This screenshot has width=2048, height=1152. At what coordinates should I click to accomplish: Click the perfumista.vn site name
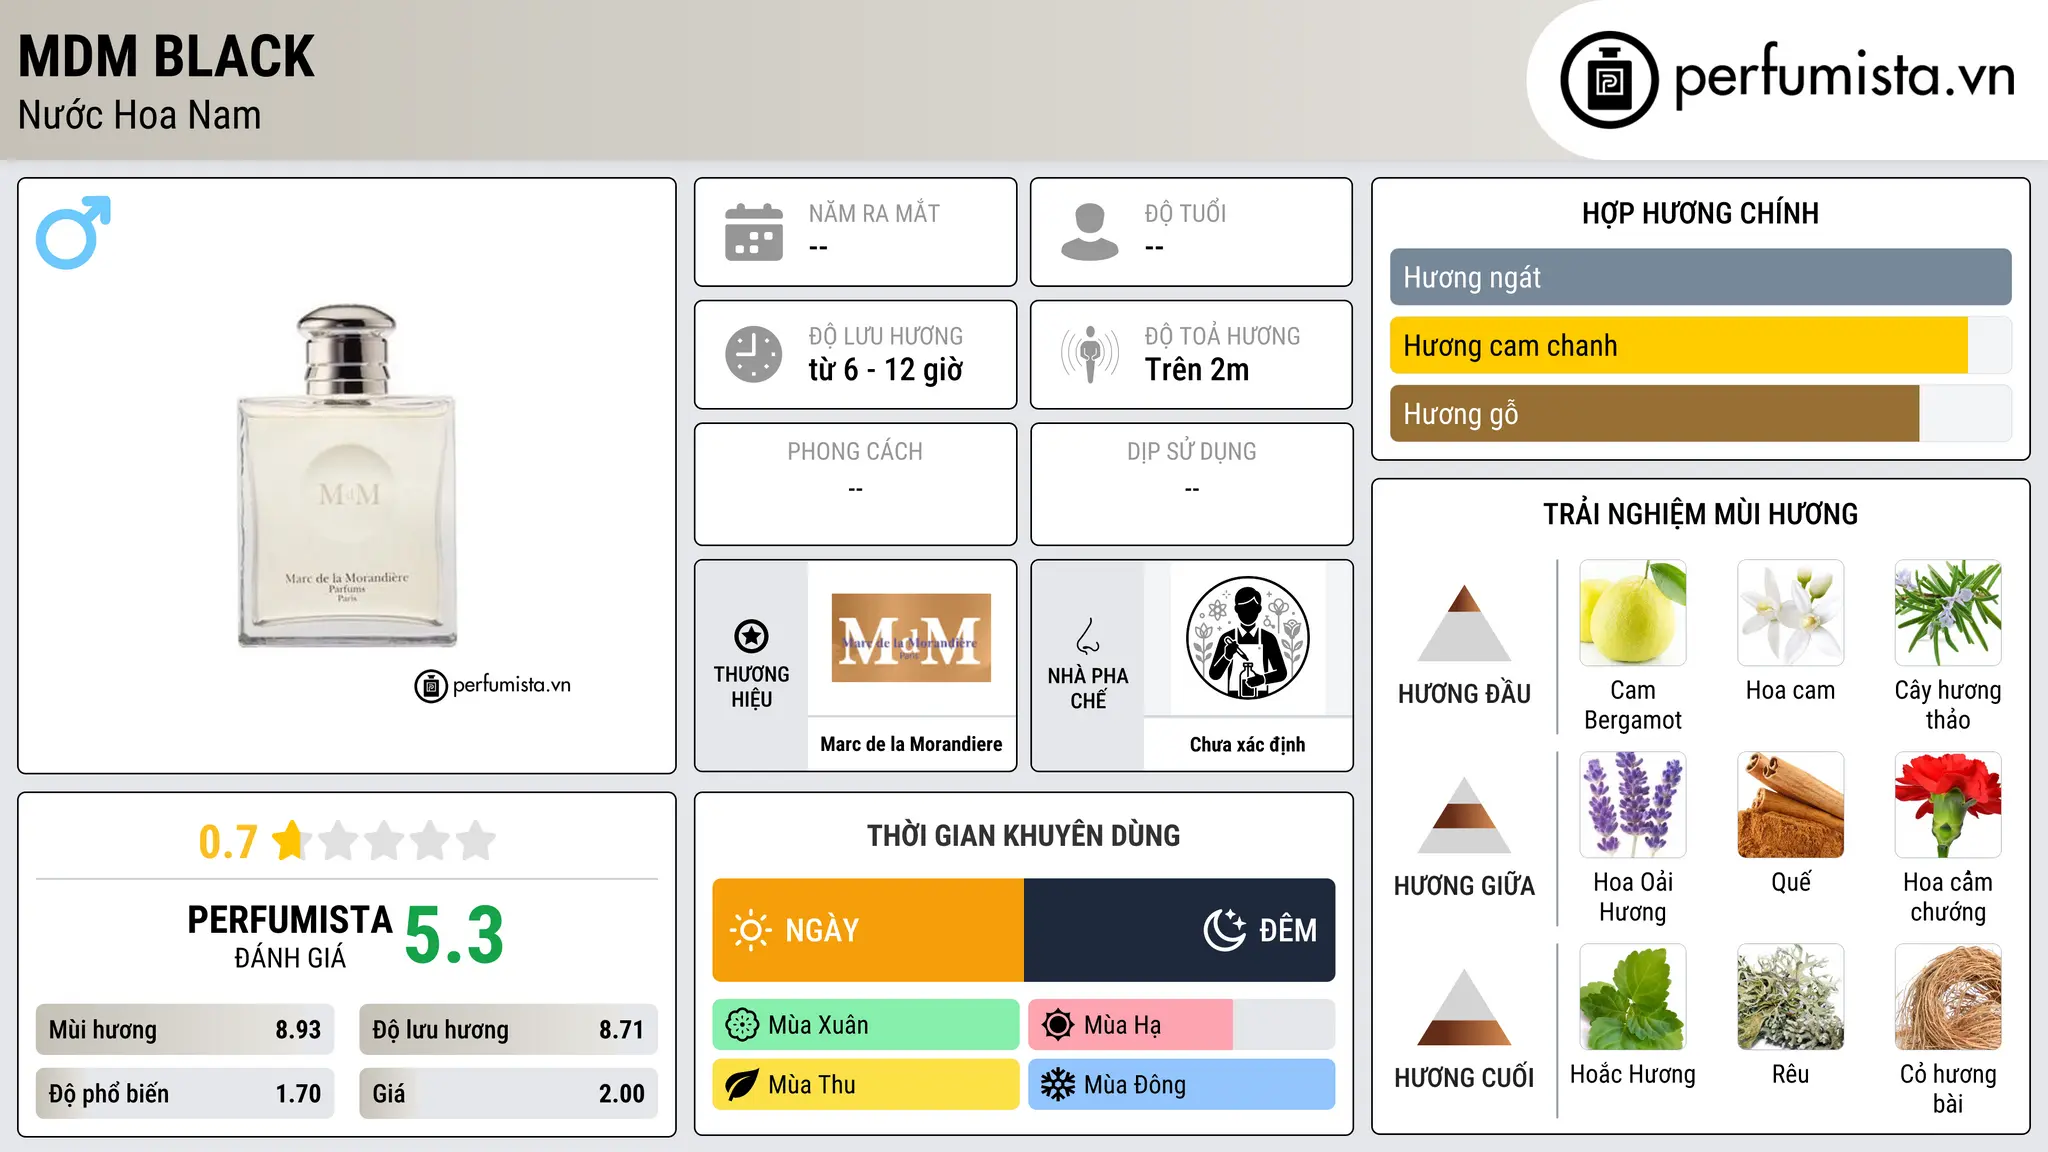point(1845,77)
